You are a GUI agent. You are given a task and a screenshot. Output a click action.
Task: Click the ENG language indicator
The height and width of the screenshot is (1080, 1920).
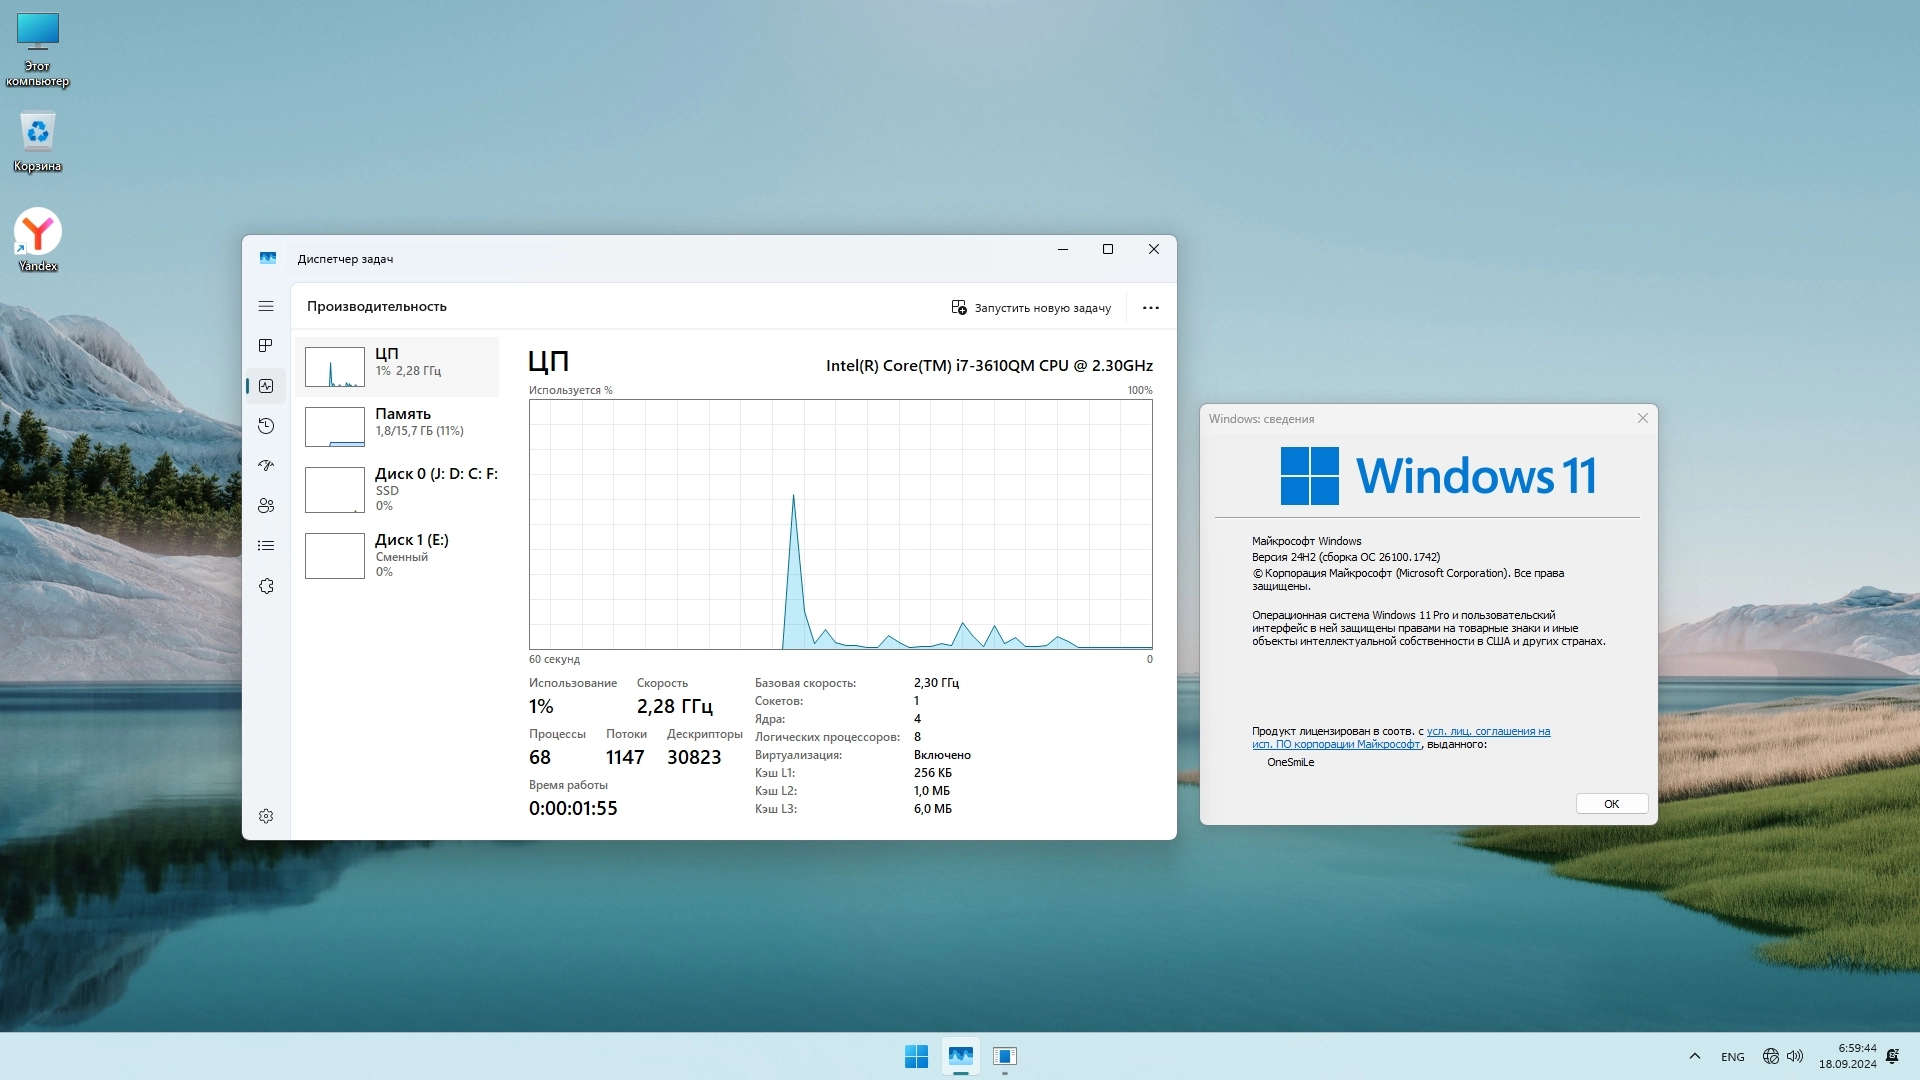(x=1732, y=1057)
